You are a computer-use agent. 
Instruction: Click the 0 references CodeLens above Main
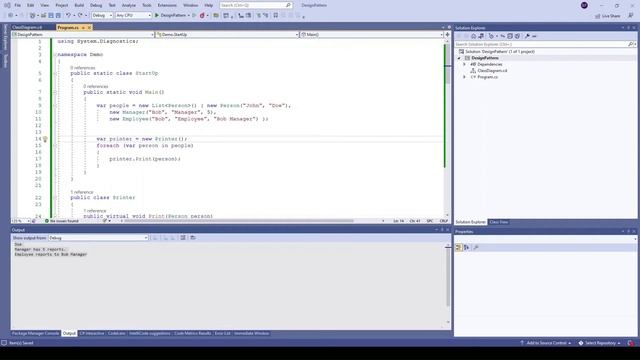tap(96, 87)
